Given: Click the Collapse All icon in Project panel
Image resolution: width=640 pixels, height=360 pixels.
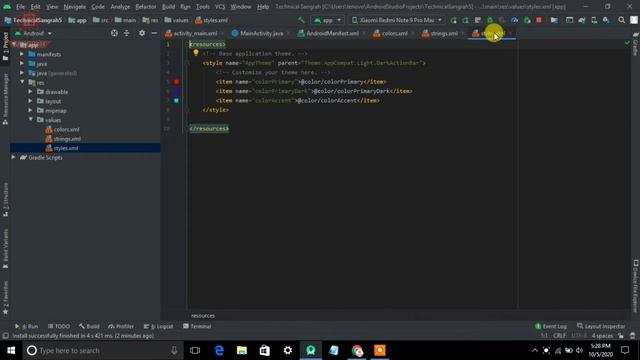Looking at the screenshot, I should tap(127, 33).
